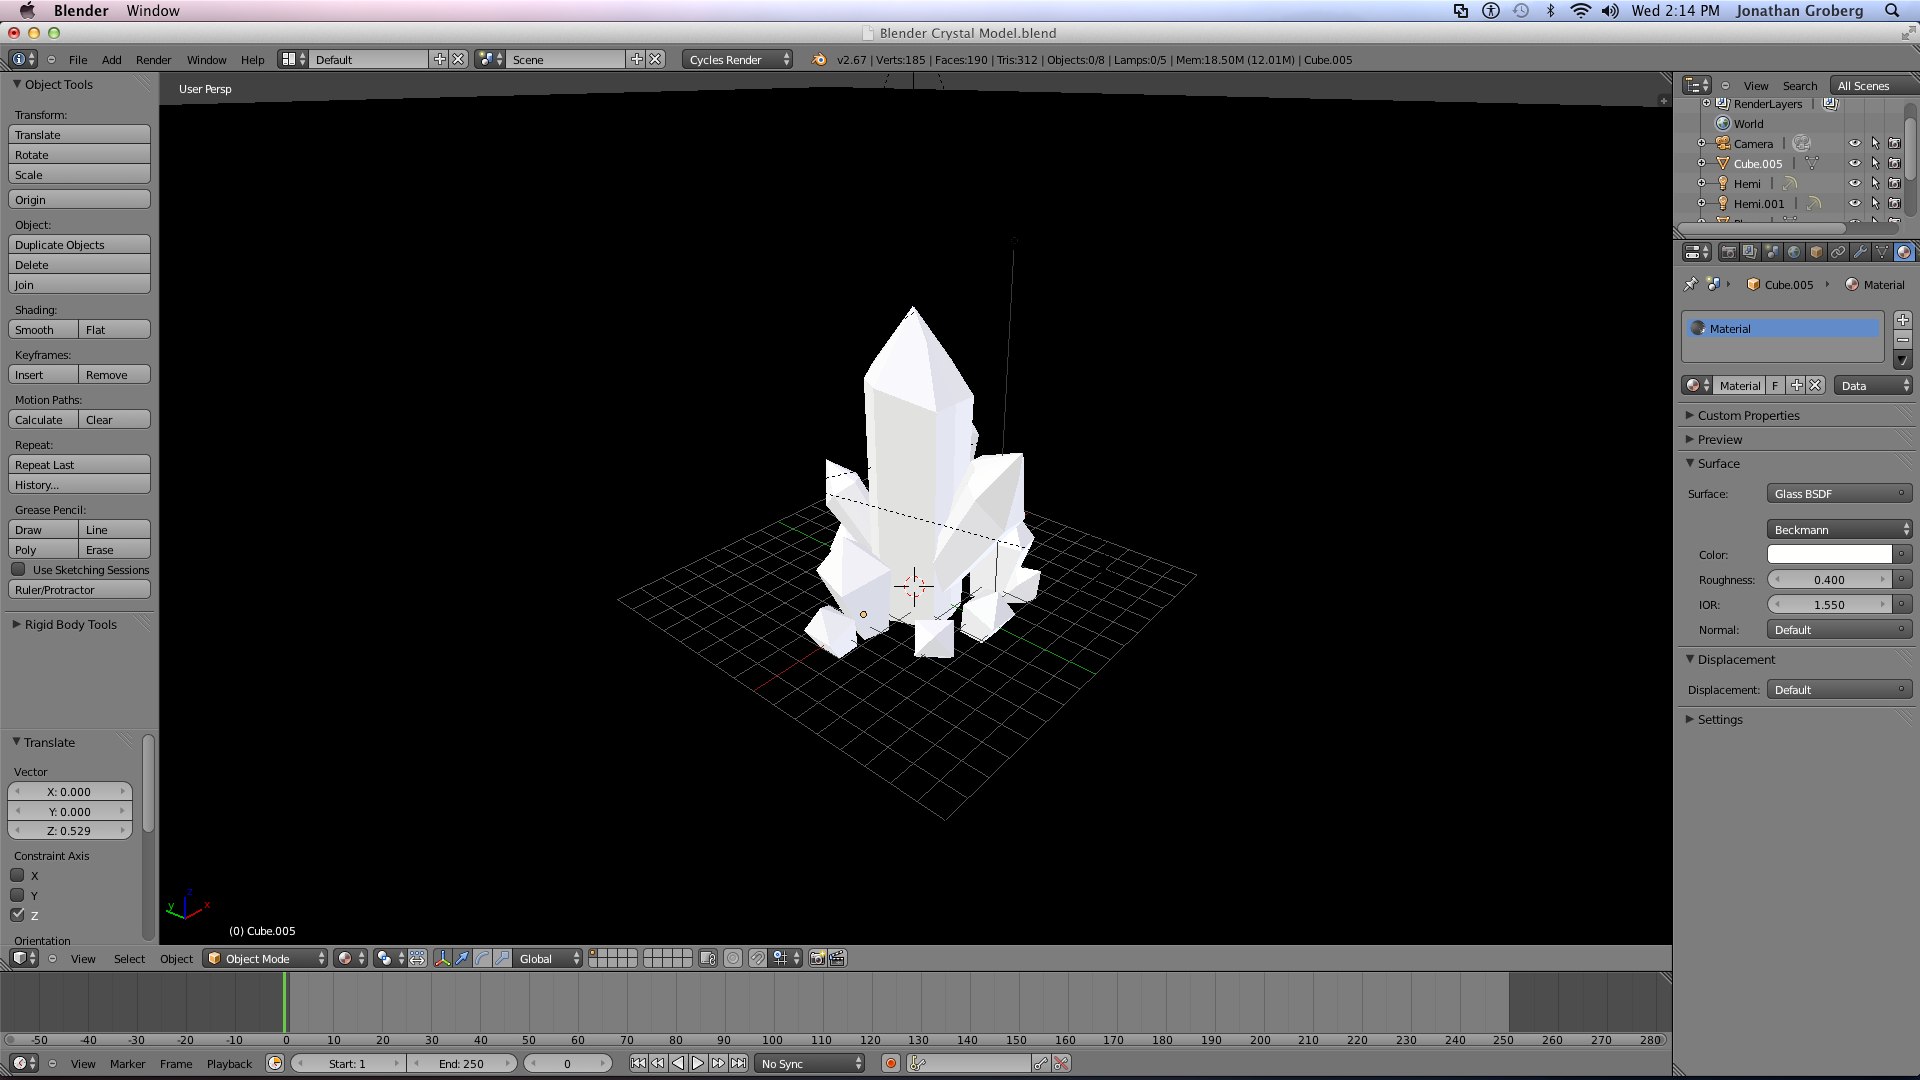Toggle the snap magnet icon
The image size is (1920, 1080).
click(757, 958)
